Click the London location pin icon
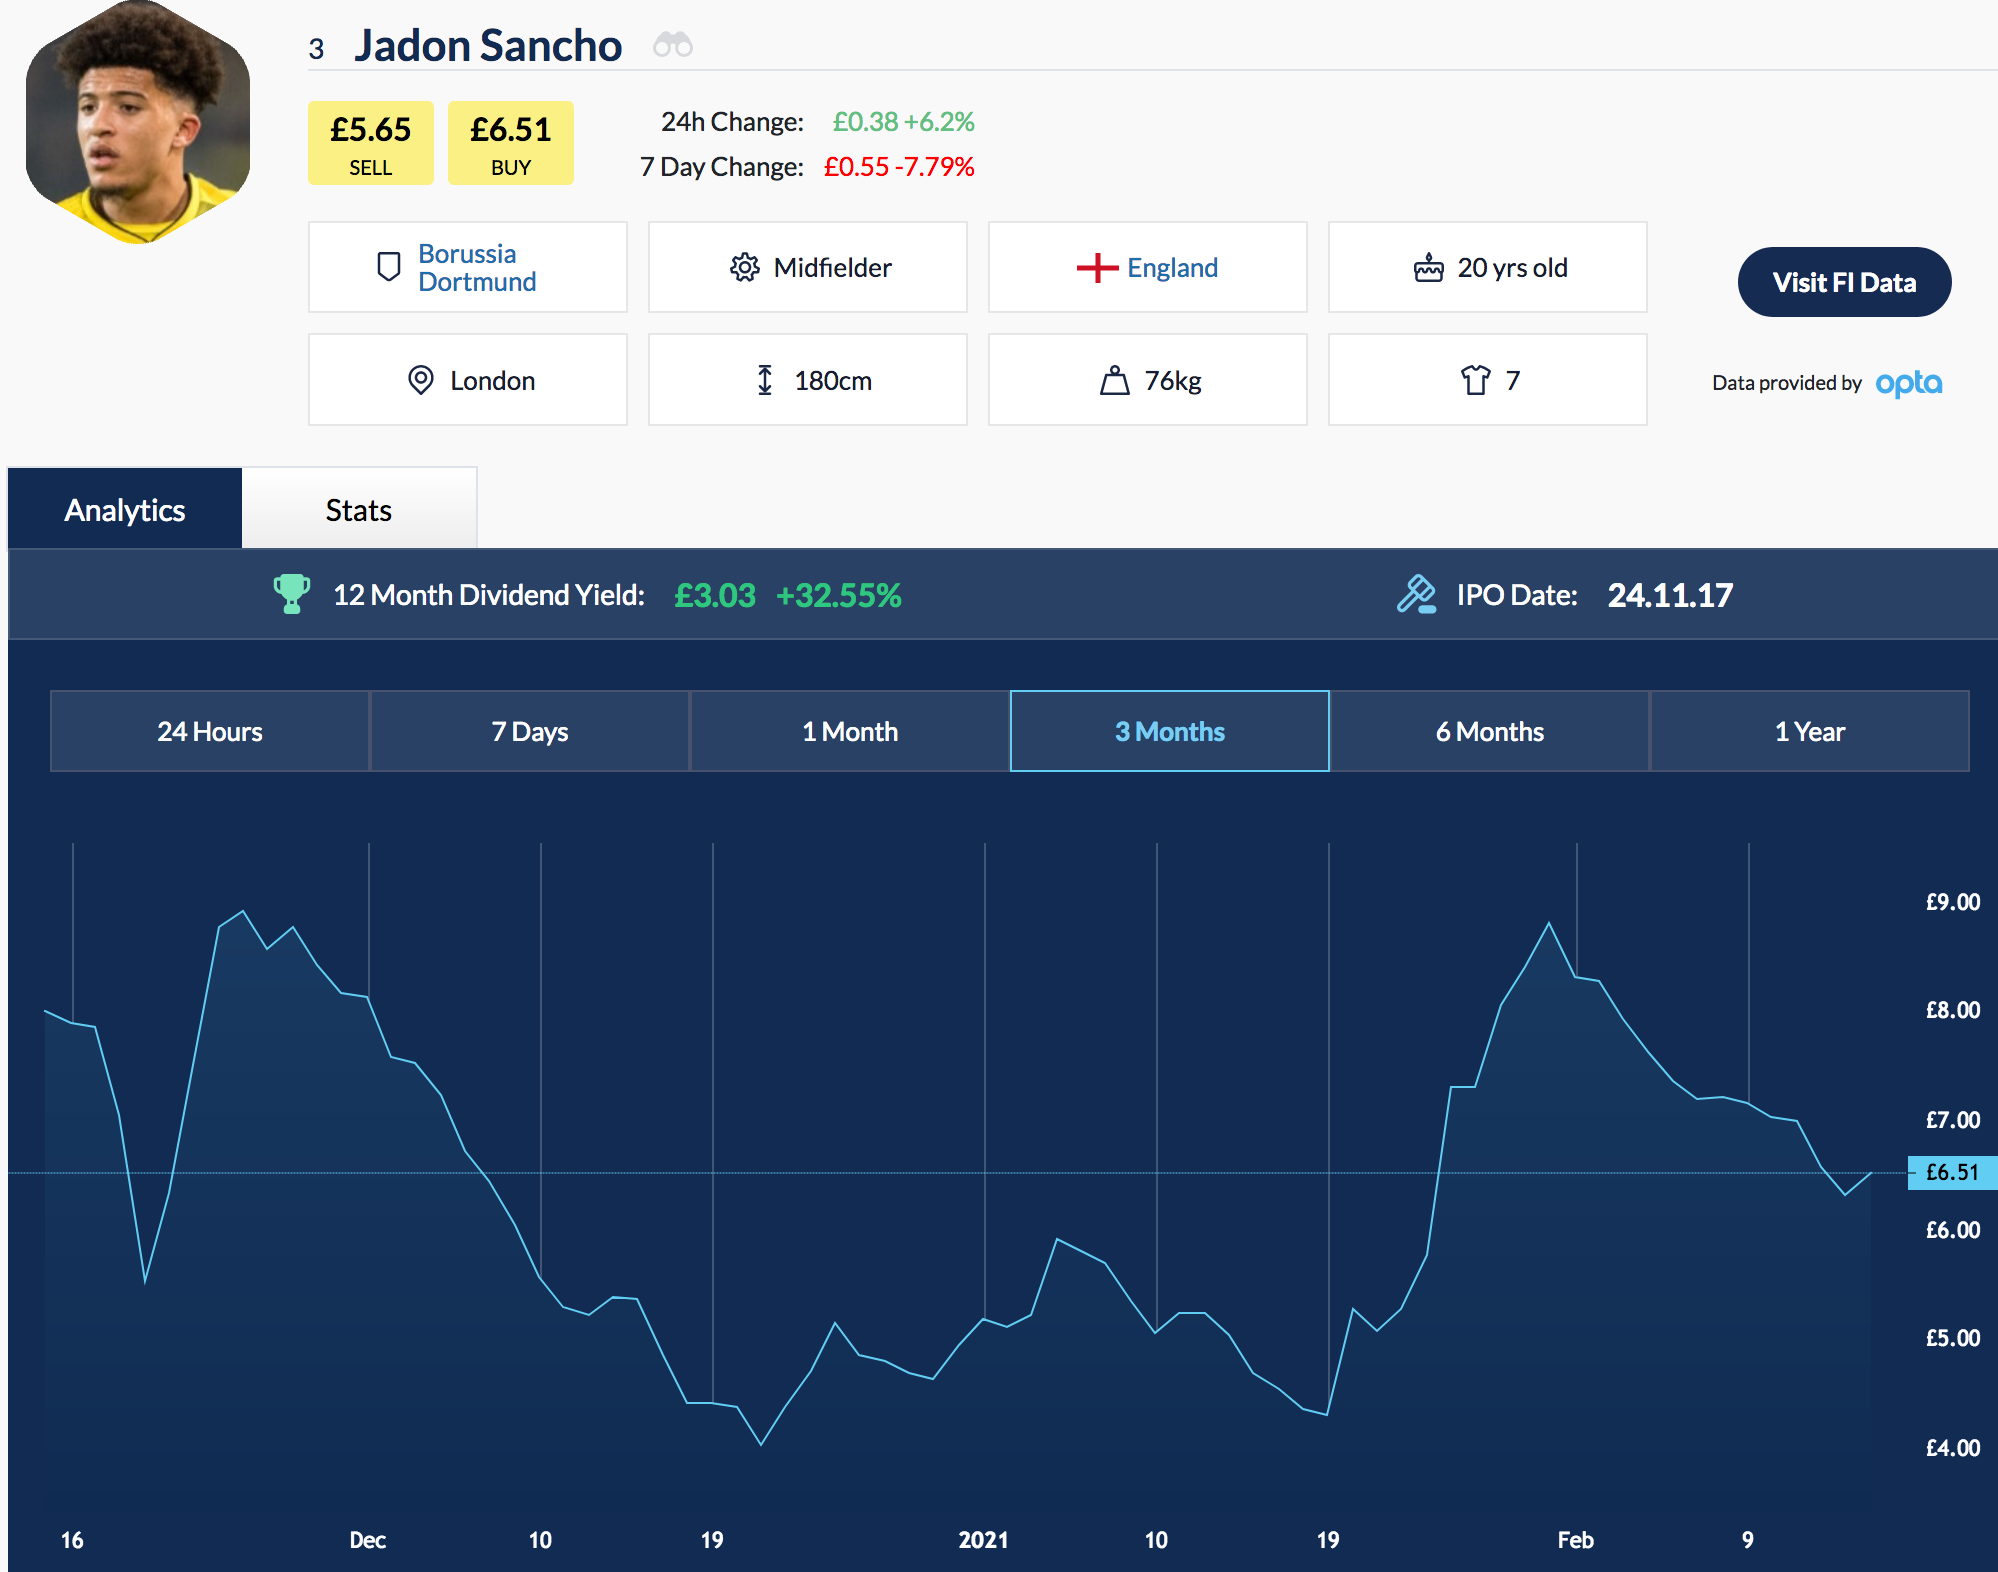Screen dimensions: 1998x1572 (421, 380)
